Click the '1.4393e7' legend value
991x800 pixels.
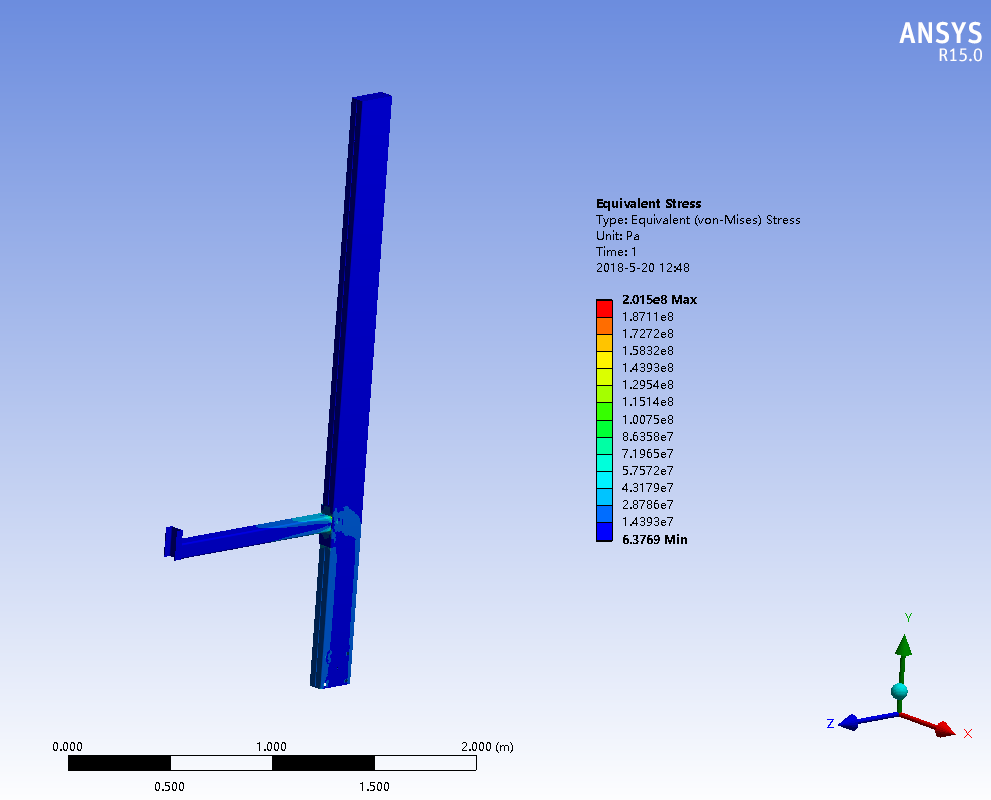coord(648,522)
